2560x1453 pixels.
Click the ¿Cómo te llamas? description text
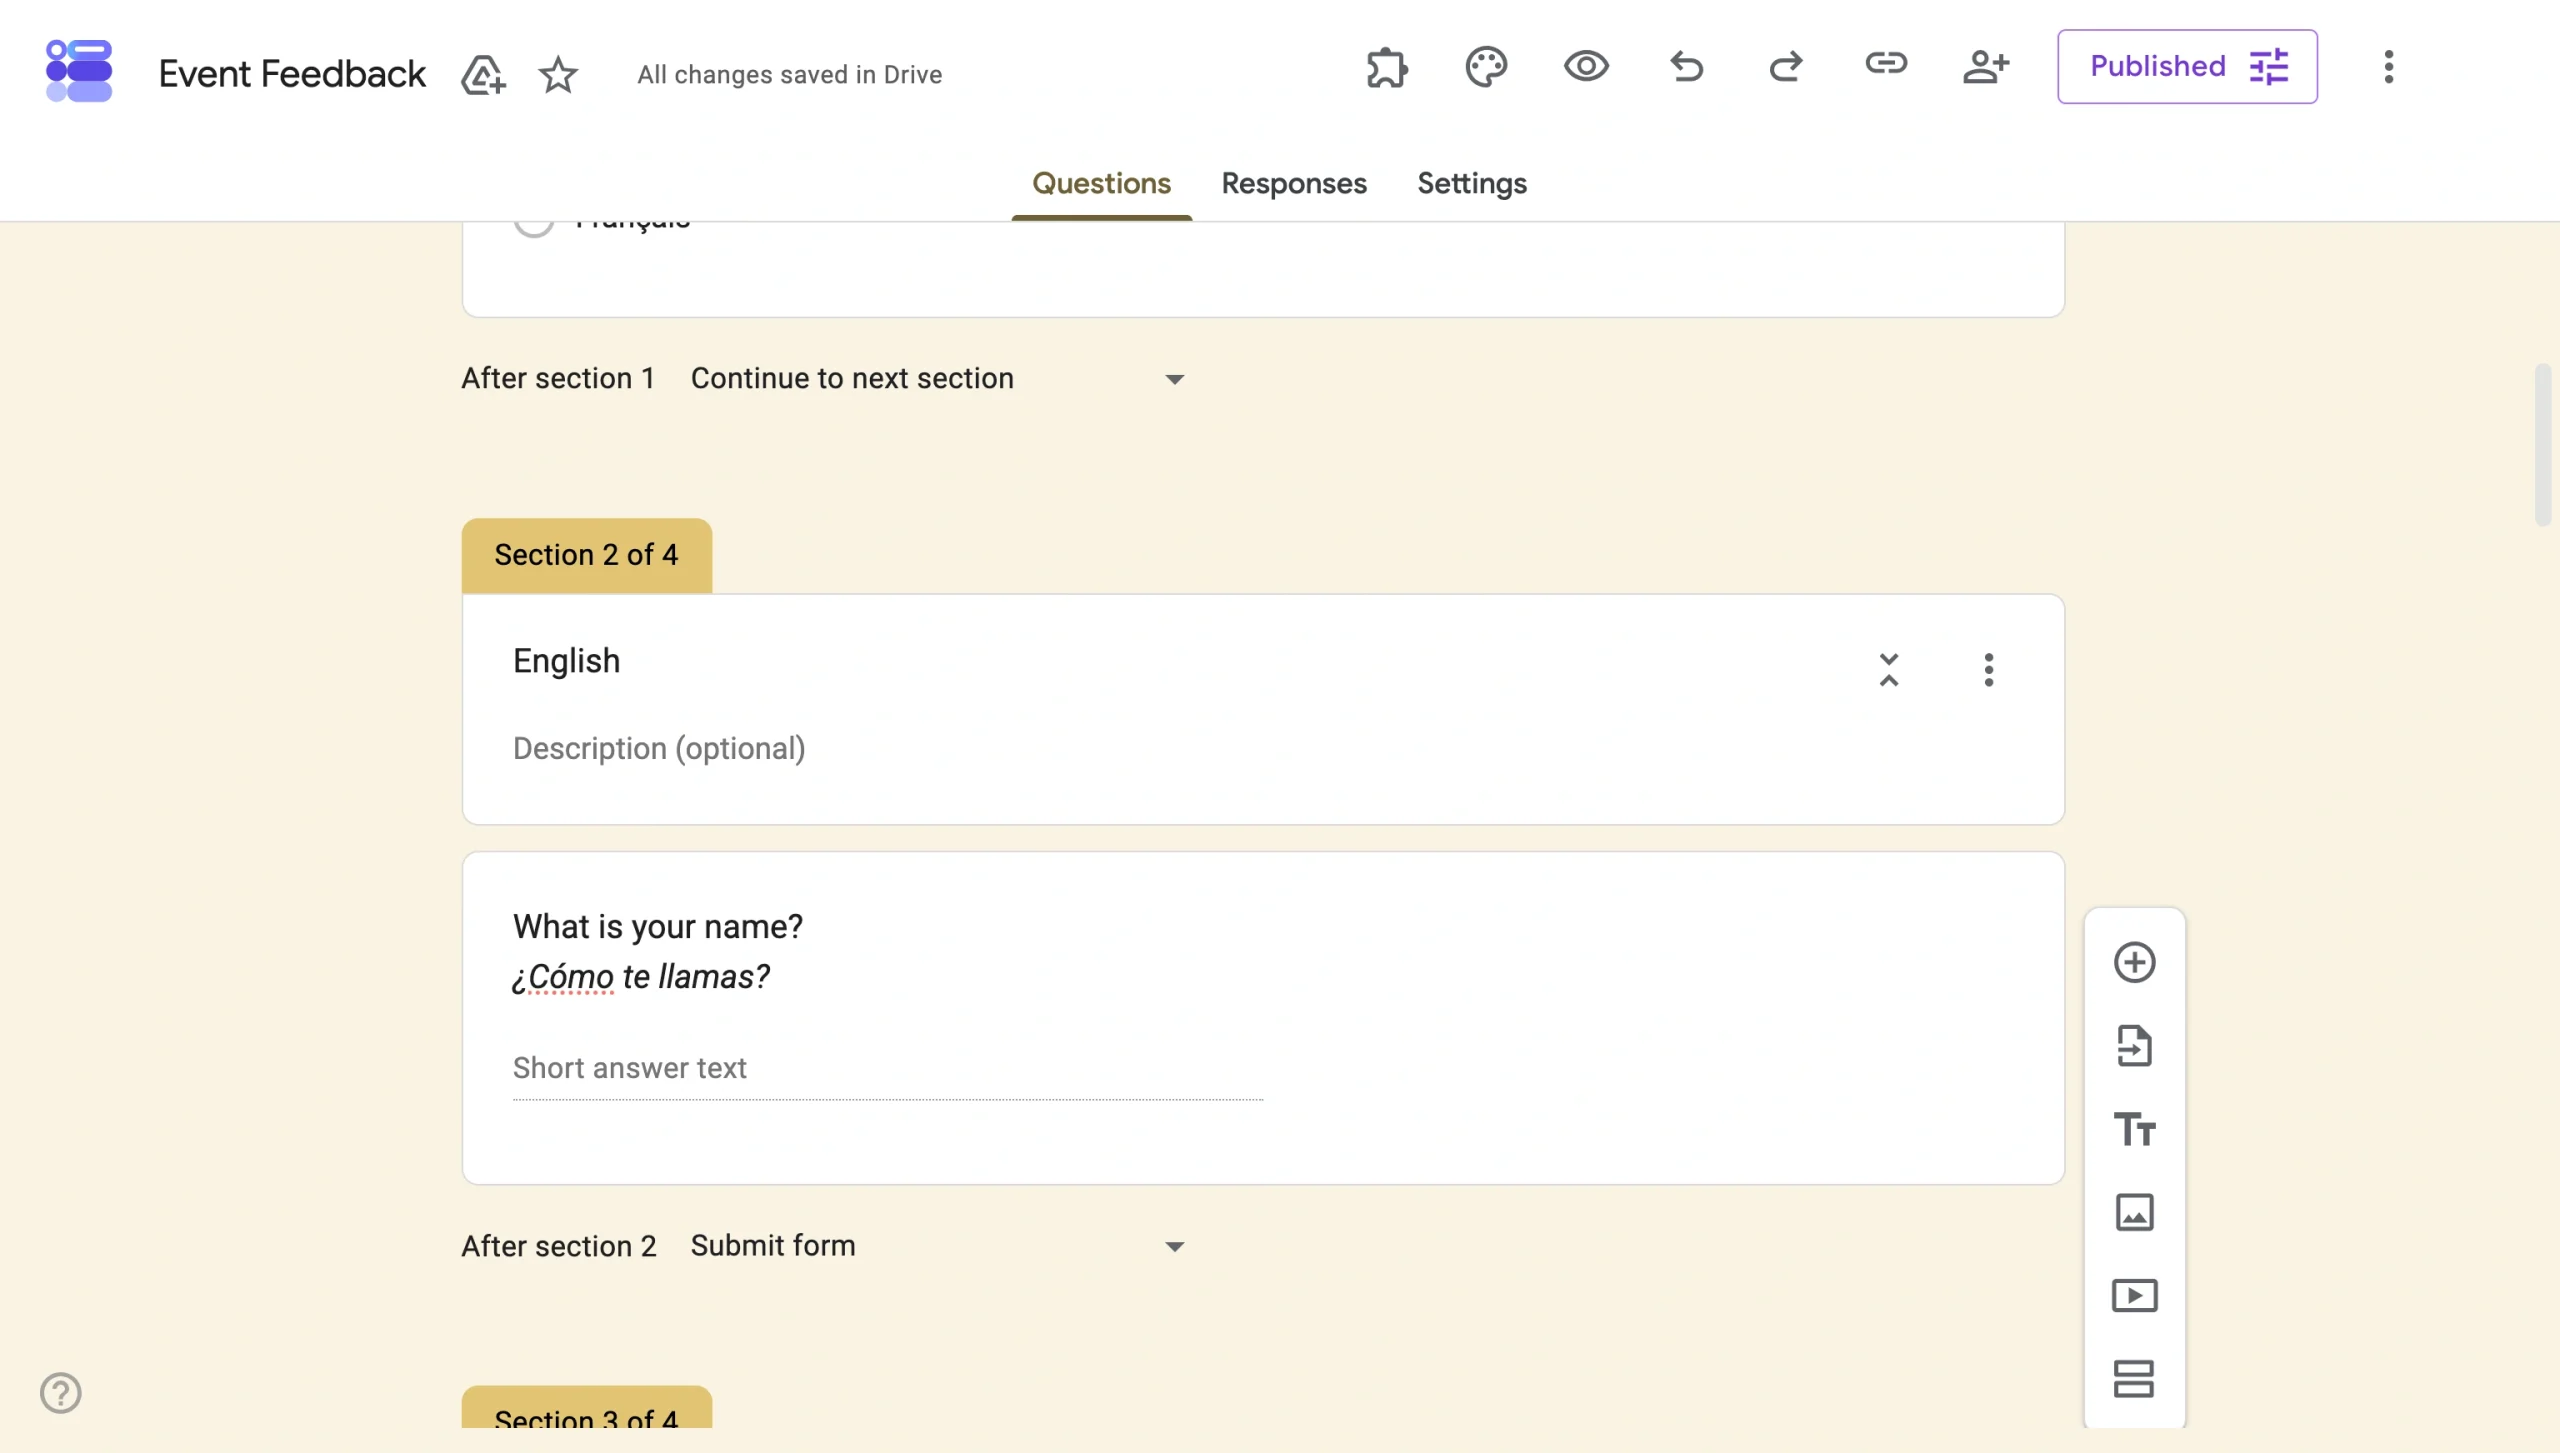pyautogui.click(x=641, y=977)
